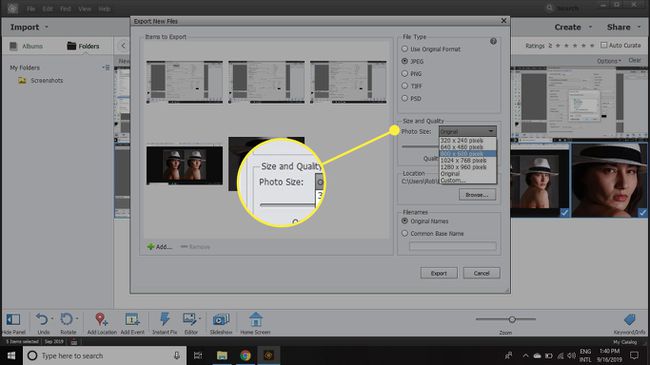Open the File menu

pos(31,9)
